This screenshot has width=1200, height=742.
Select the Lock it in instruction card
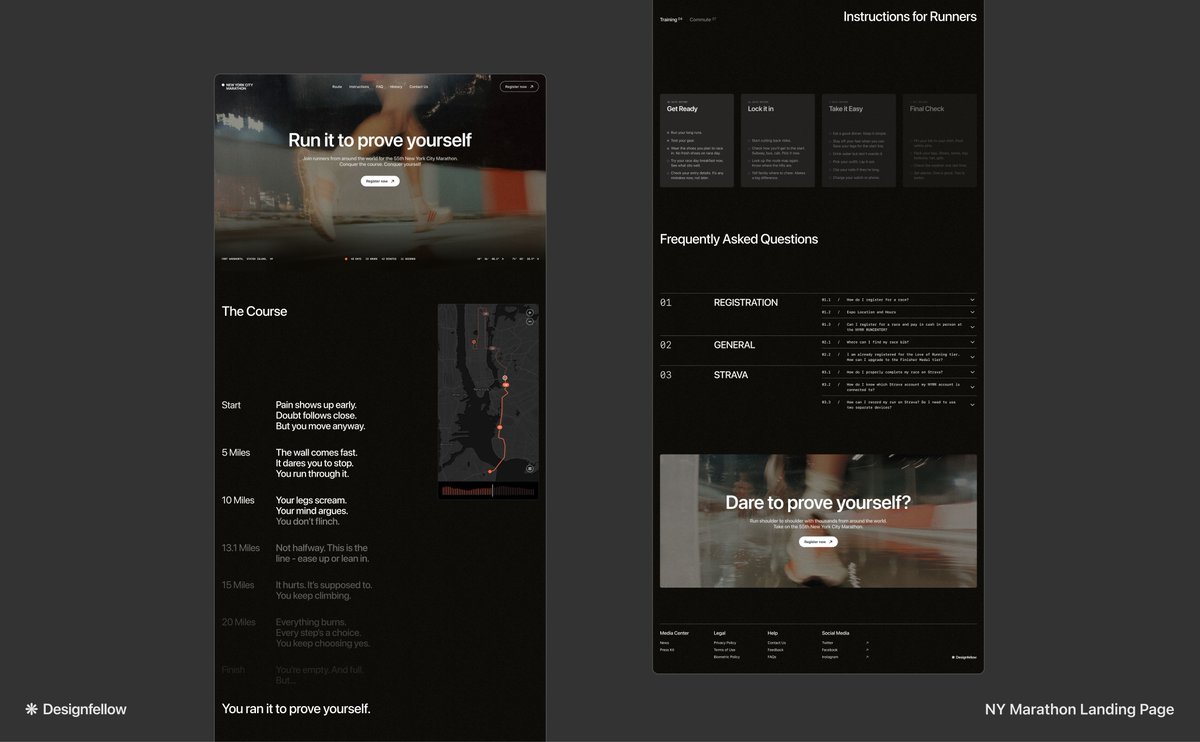778,140
